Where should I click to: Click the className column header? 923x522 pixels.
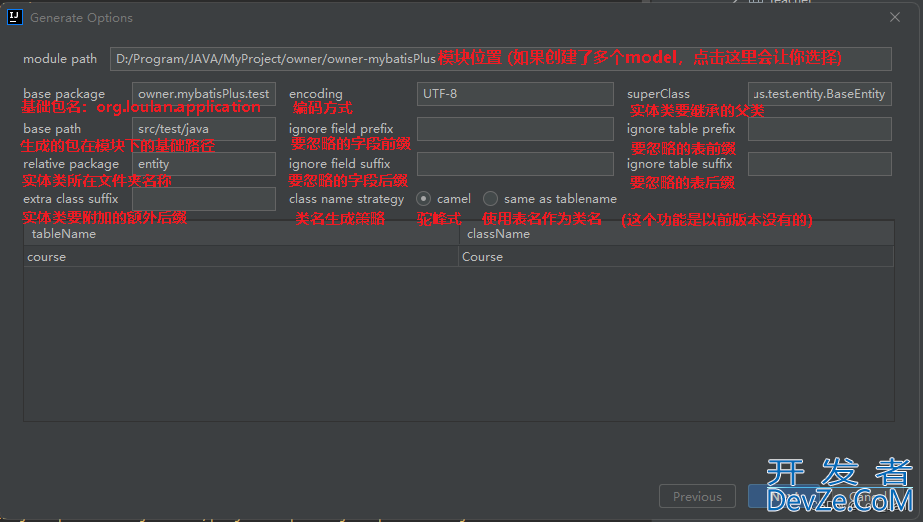pyautogui.click(x=676, y=234)
